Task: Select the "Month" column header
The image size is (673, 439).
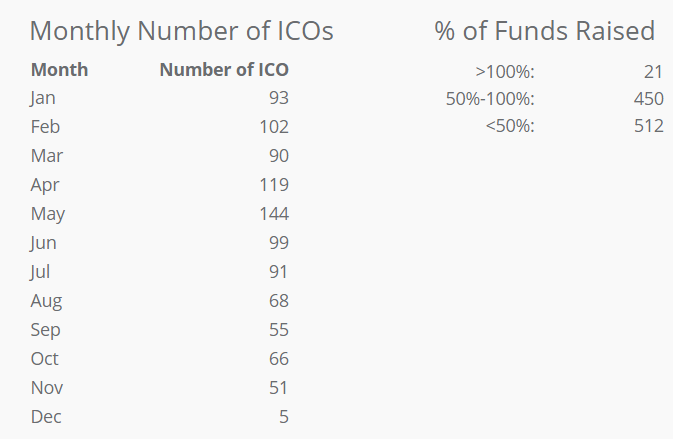Action: pos(59,70)
